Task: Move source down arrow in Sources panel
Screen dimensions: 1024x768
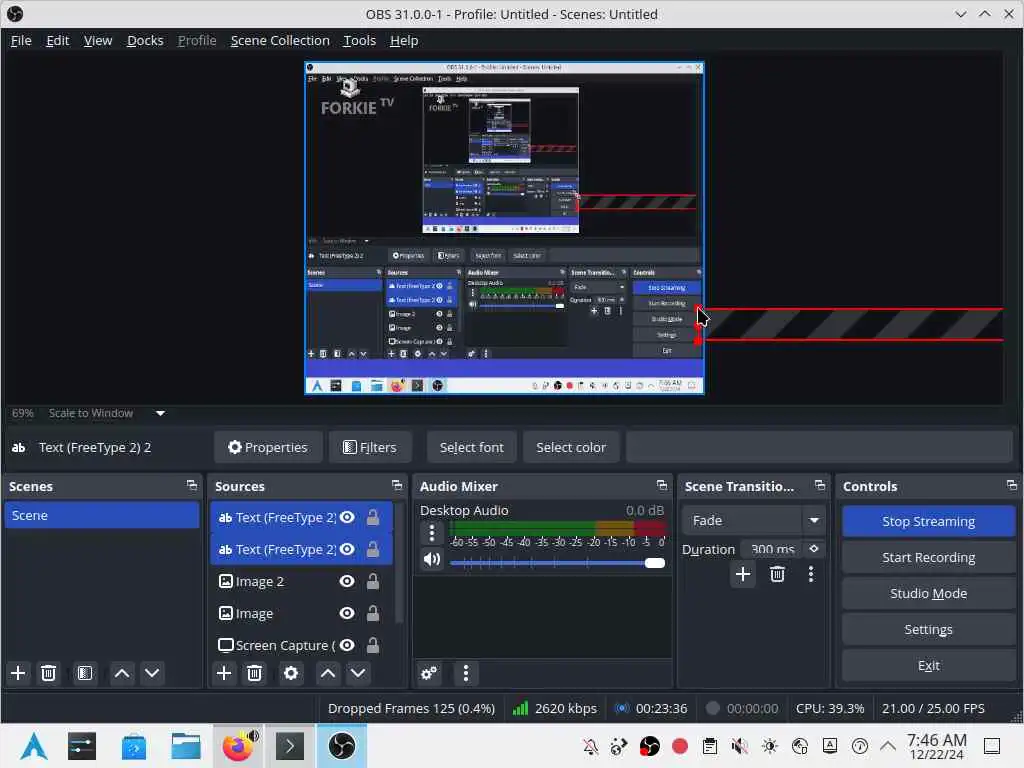Action: point(358,673)
